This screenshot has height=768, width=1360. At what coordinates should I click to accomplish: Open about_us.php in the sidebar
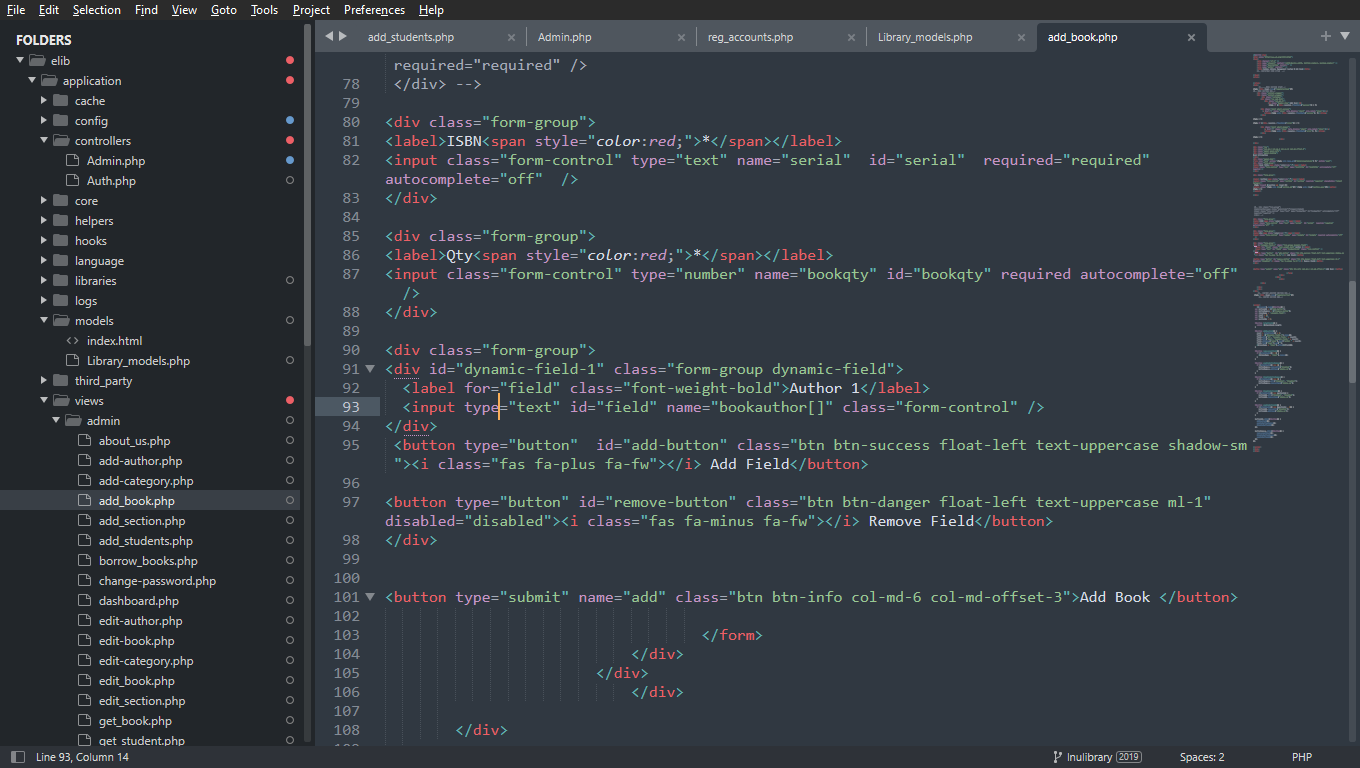(x=134, y=440)
